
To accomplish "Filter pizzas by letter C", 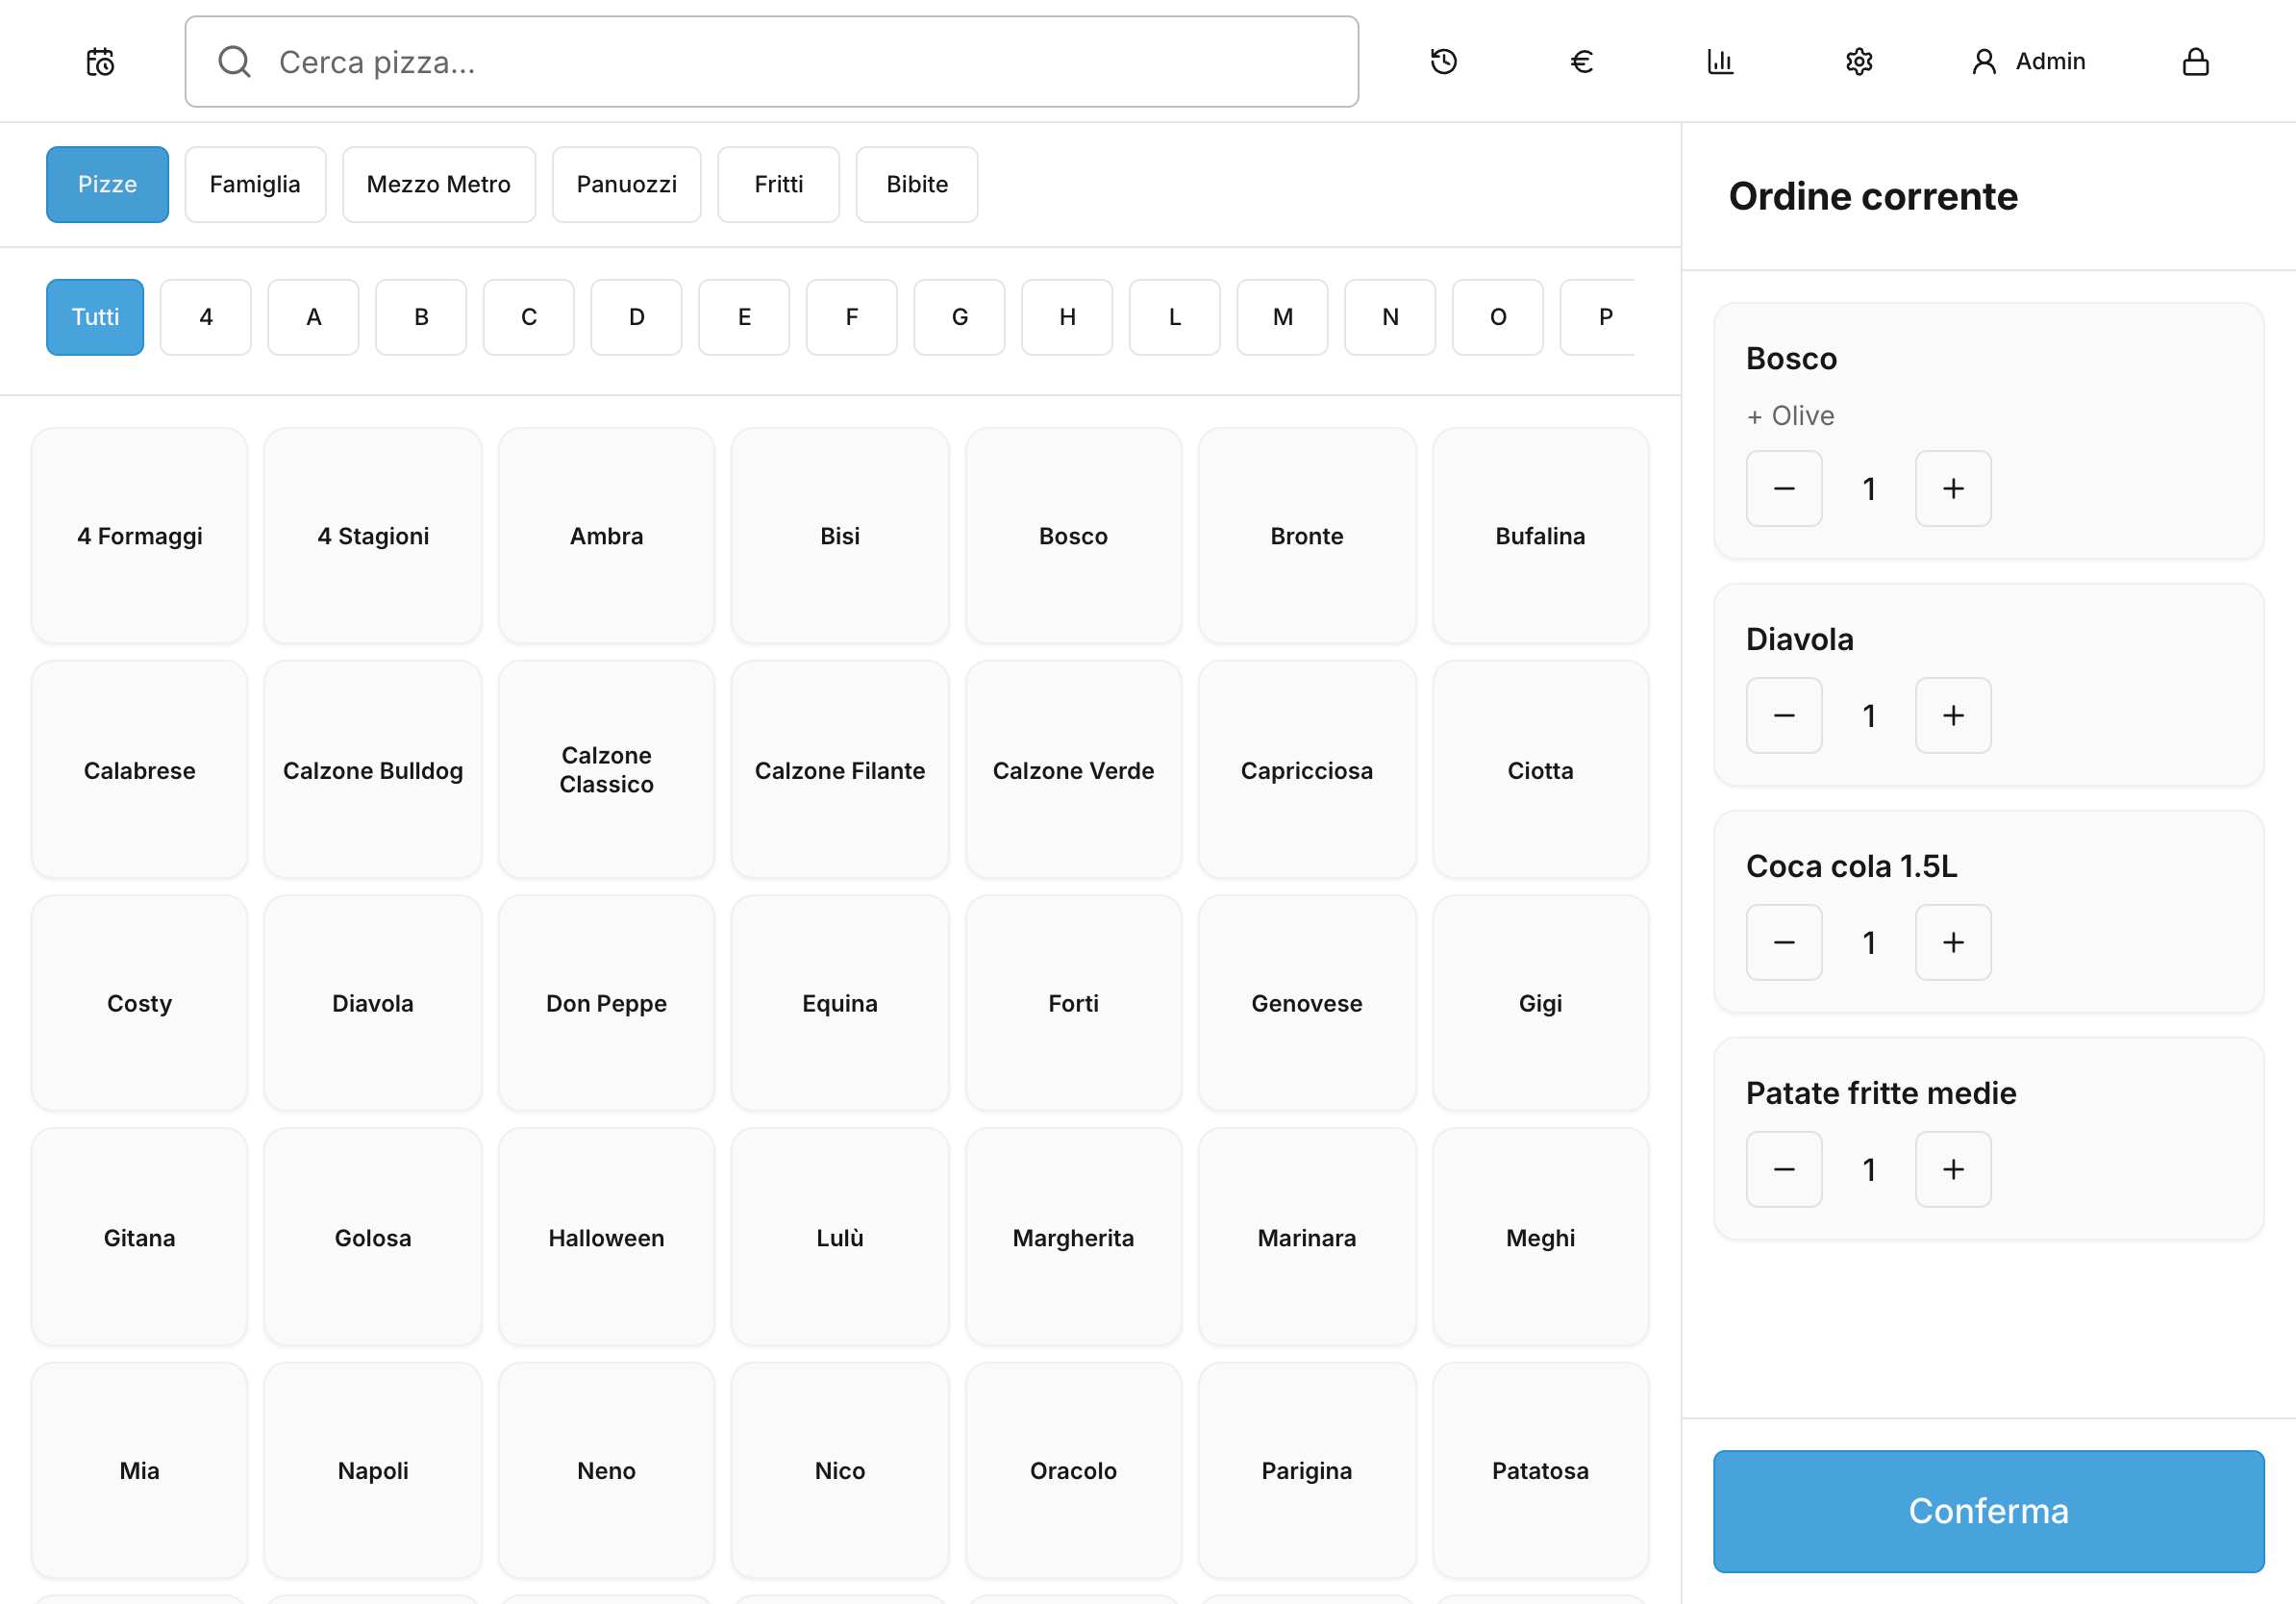I will pyautogui.click(x=529, y=317).
